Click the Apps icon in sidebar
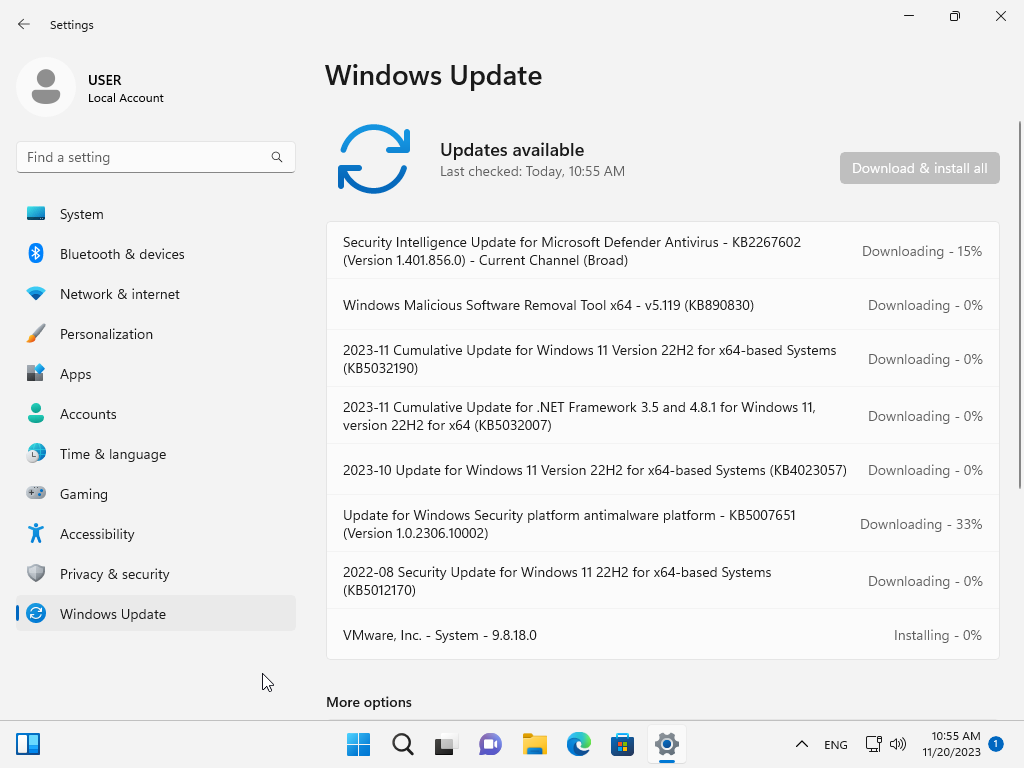Image resolution: width=1024 pixels, height=768 pixels. coord(36,373)
